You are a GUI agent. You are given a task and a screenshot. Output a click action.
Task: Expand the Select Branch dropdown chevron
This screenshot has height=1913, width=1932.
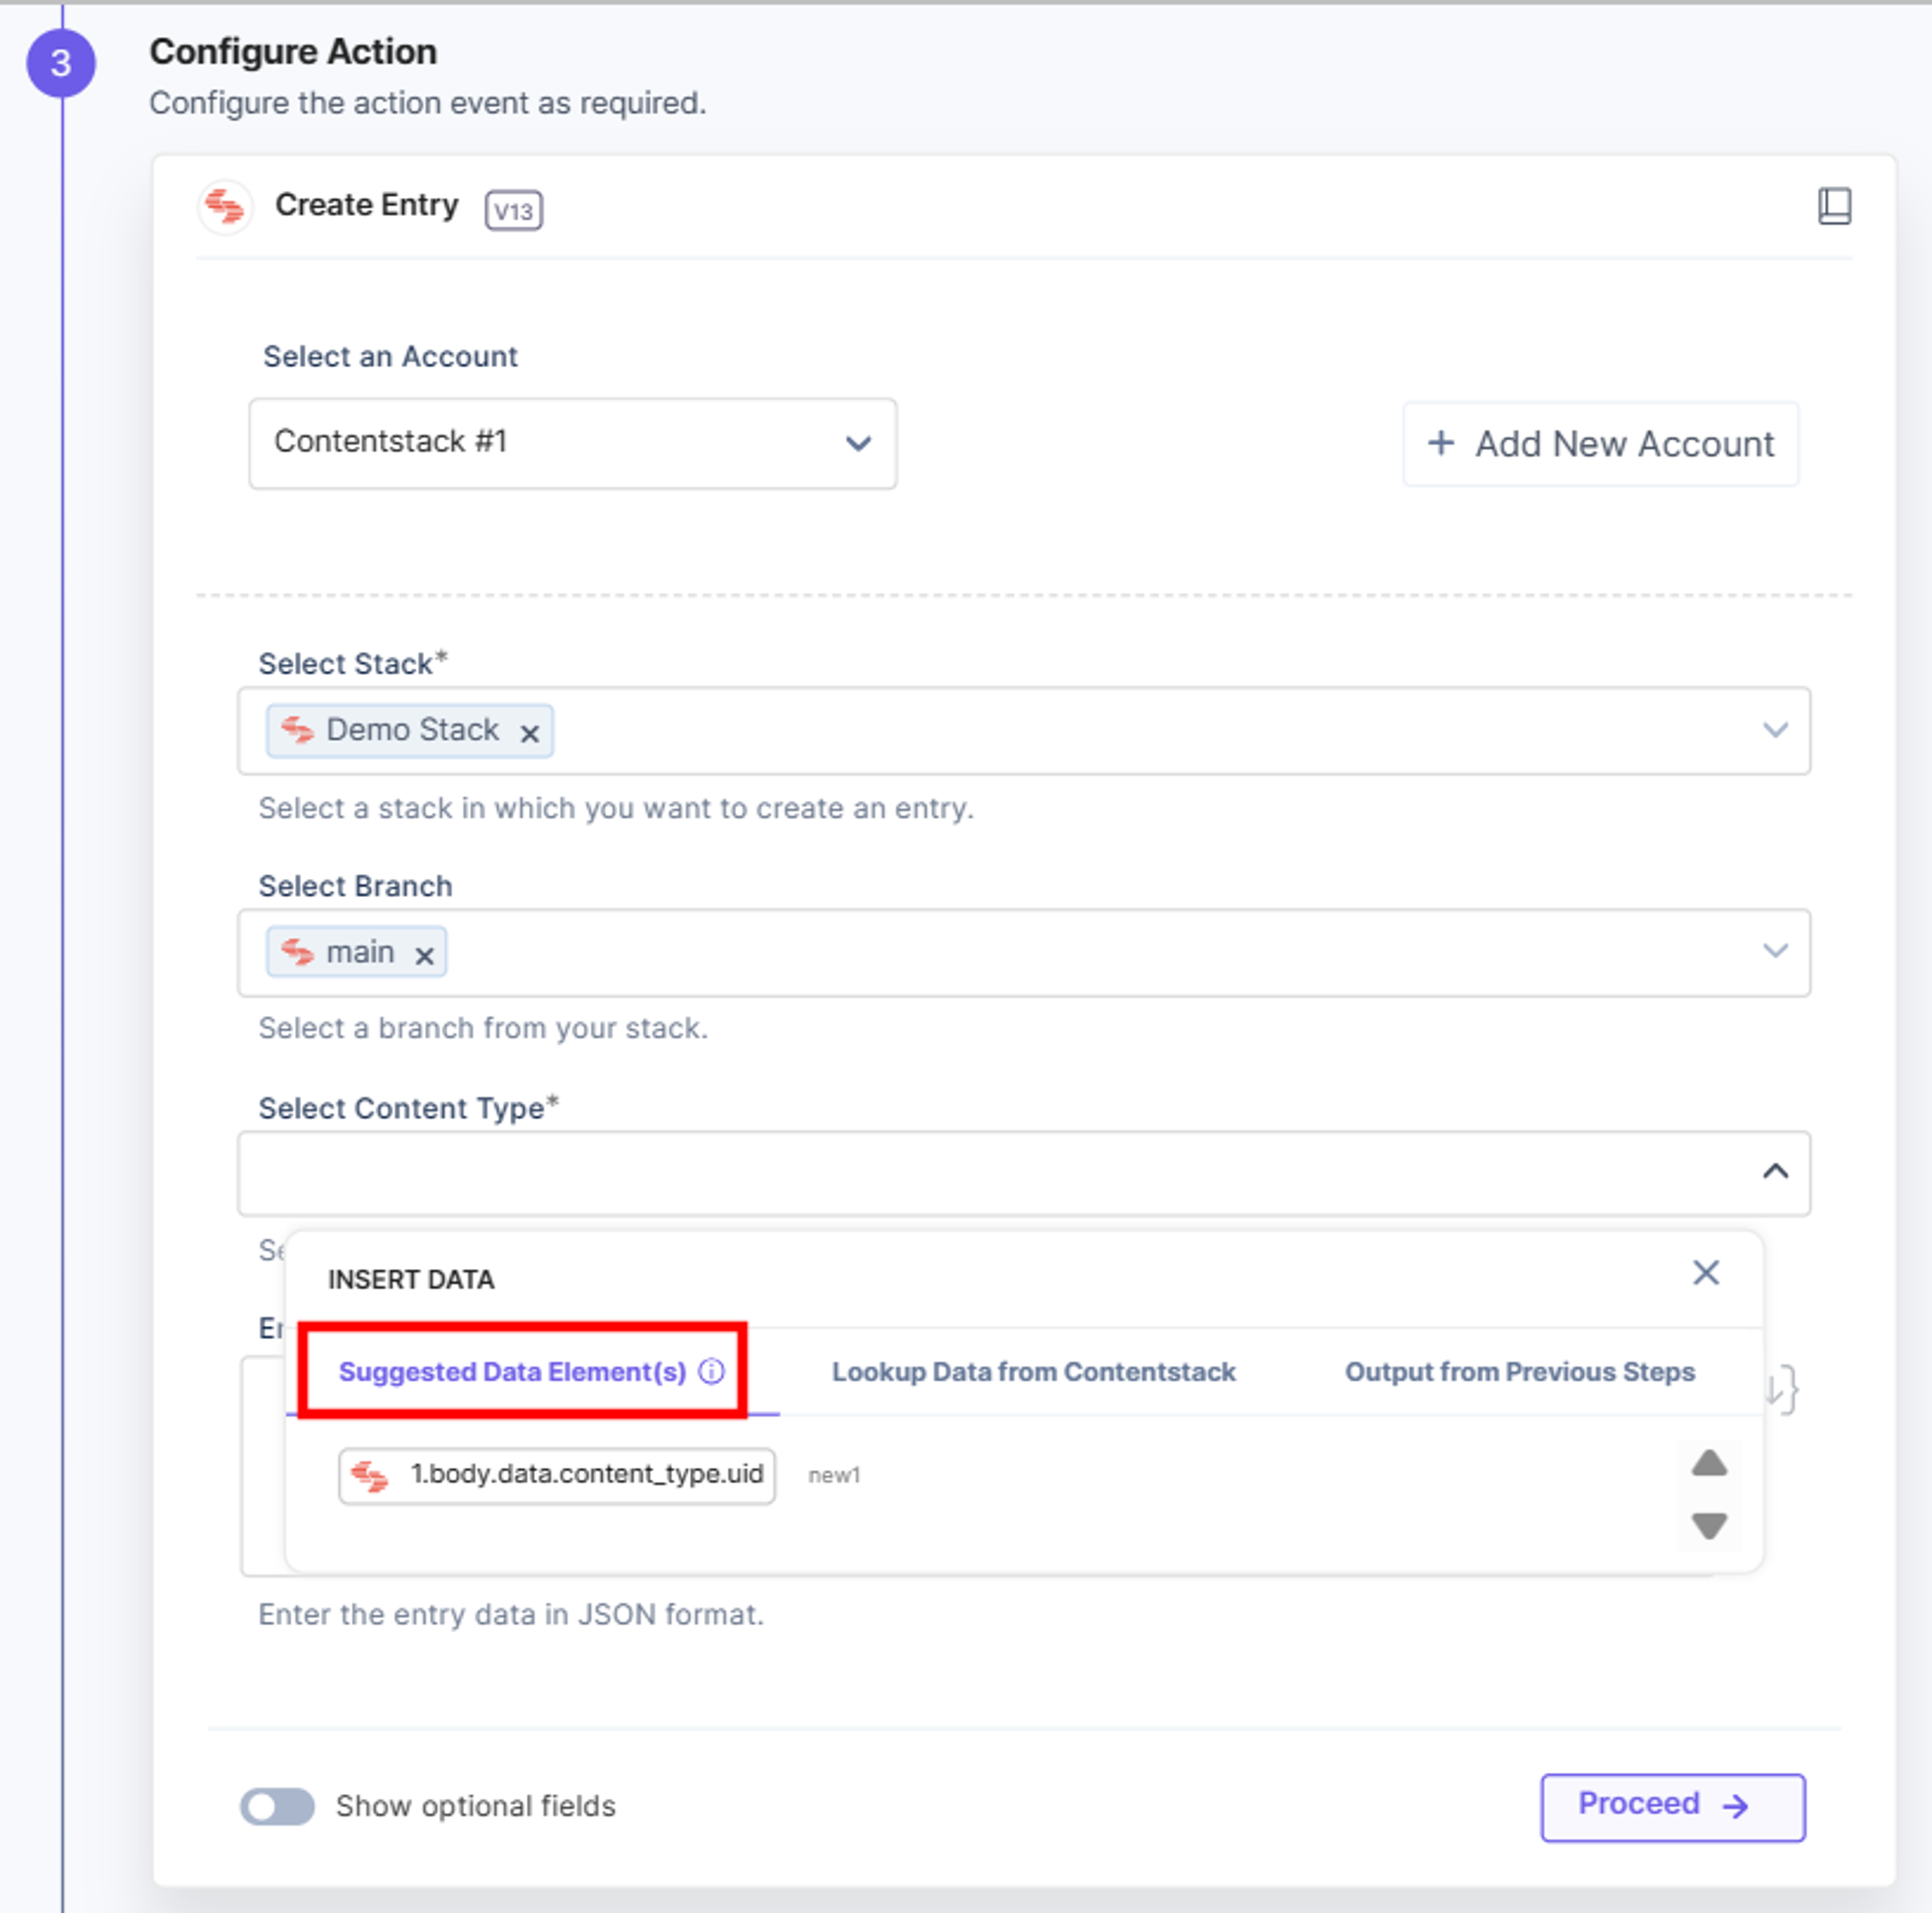[x=1775, y=950]
